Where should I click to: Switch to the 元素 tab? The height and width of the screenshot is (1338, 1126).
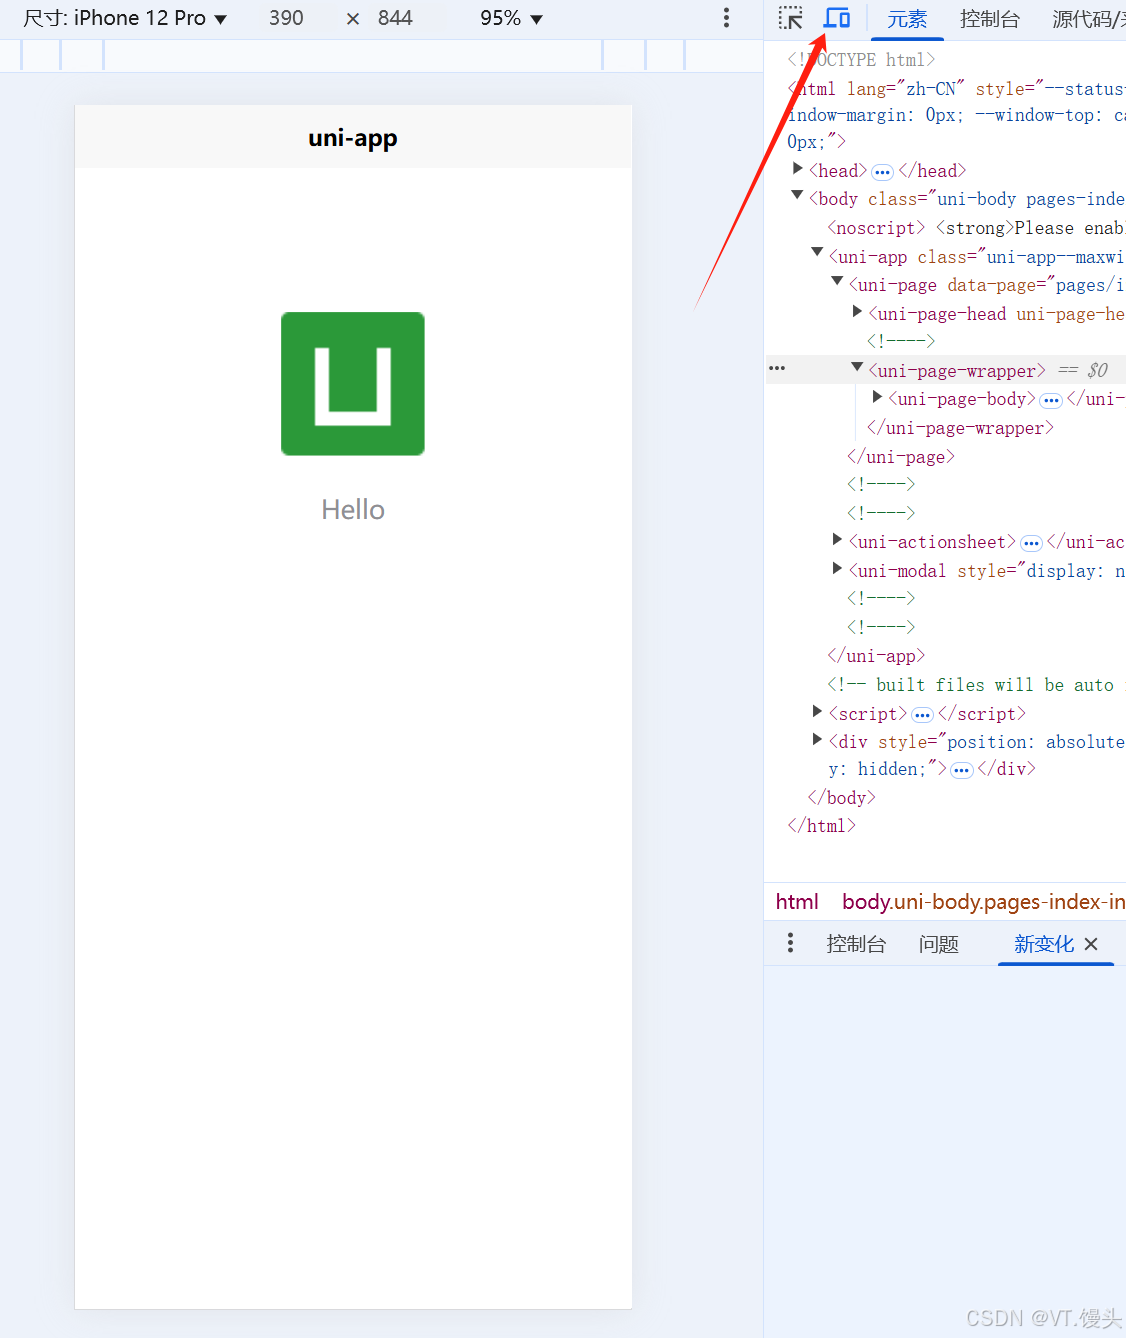tap(907, 19)
